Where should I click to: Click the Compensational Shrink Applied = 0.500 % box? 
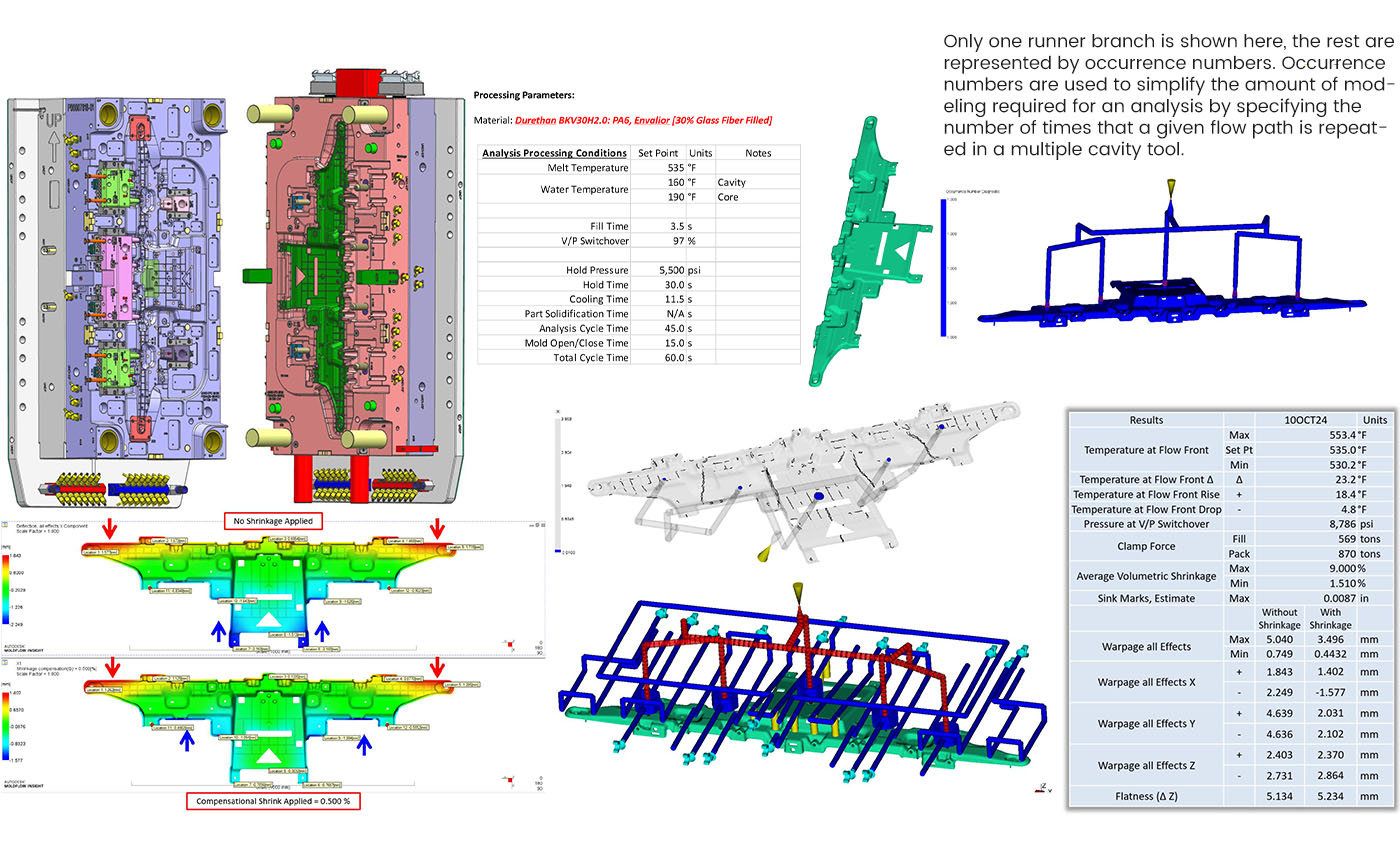(x=272, y=801)
